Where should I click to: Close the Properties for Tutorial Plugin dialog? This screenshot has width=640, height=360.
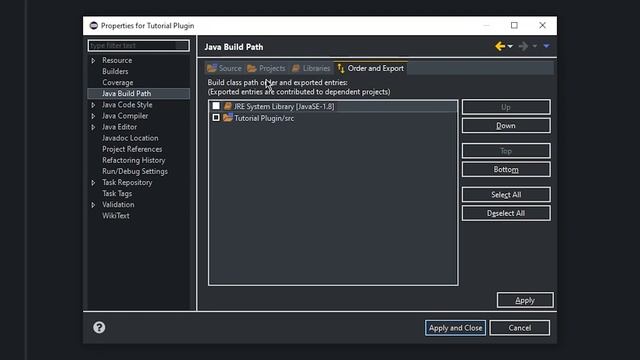(x=542, y=25)
